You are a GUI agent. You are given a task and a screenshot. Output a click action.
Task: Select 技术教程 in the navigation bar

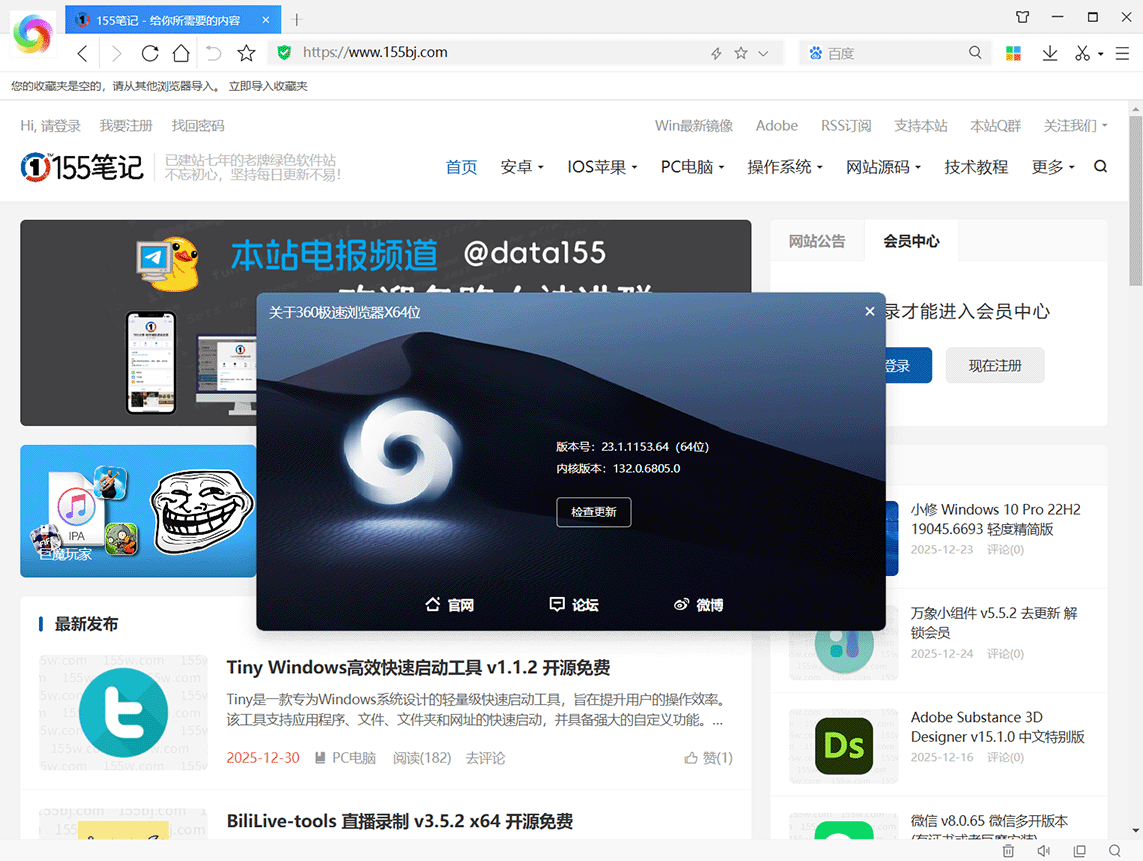coord(976,167)
